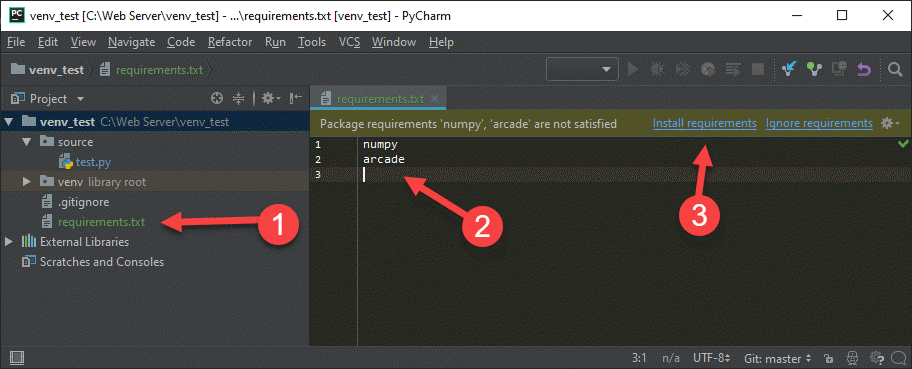Open the VCS menu
Viewport: 912px width, 369px height.
pyautogui.click(x=350, y=42)
